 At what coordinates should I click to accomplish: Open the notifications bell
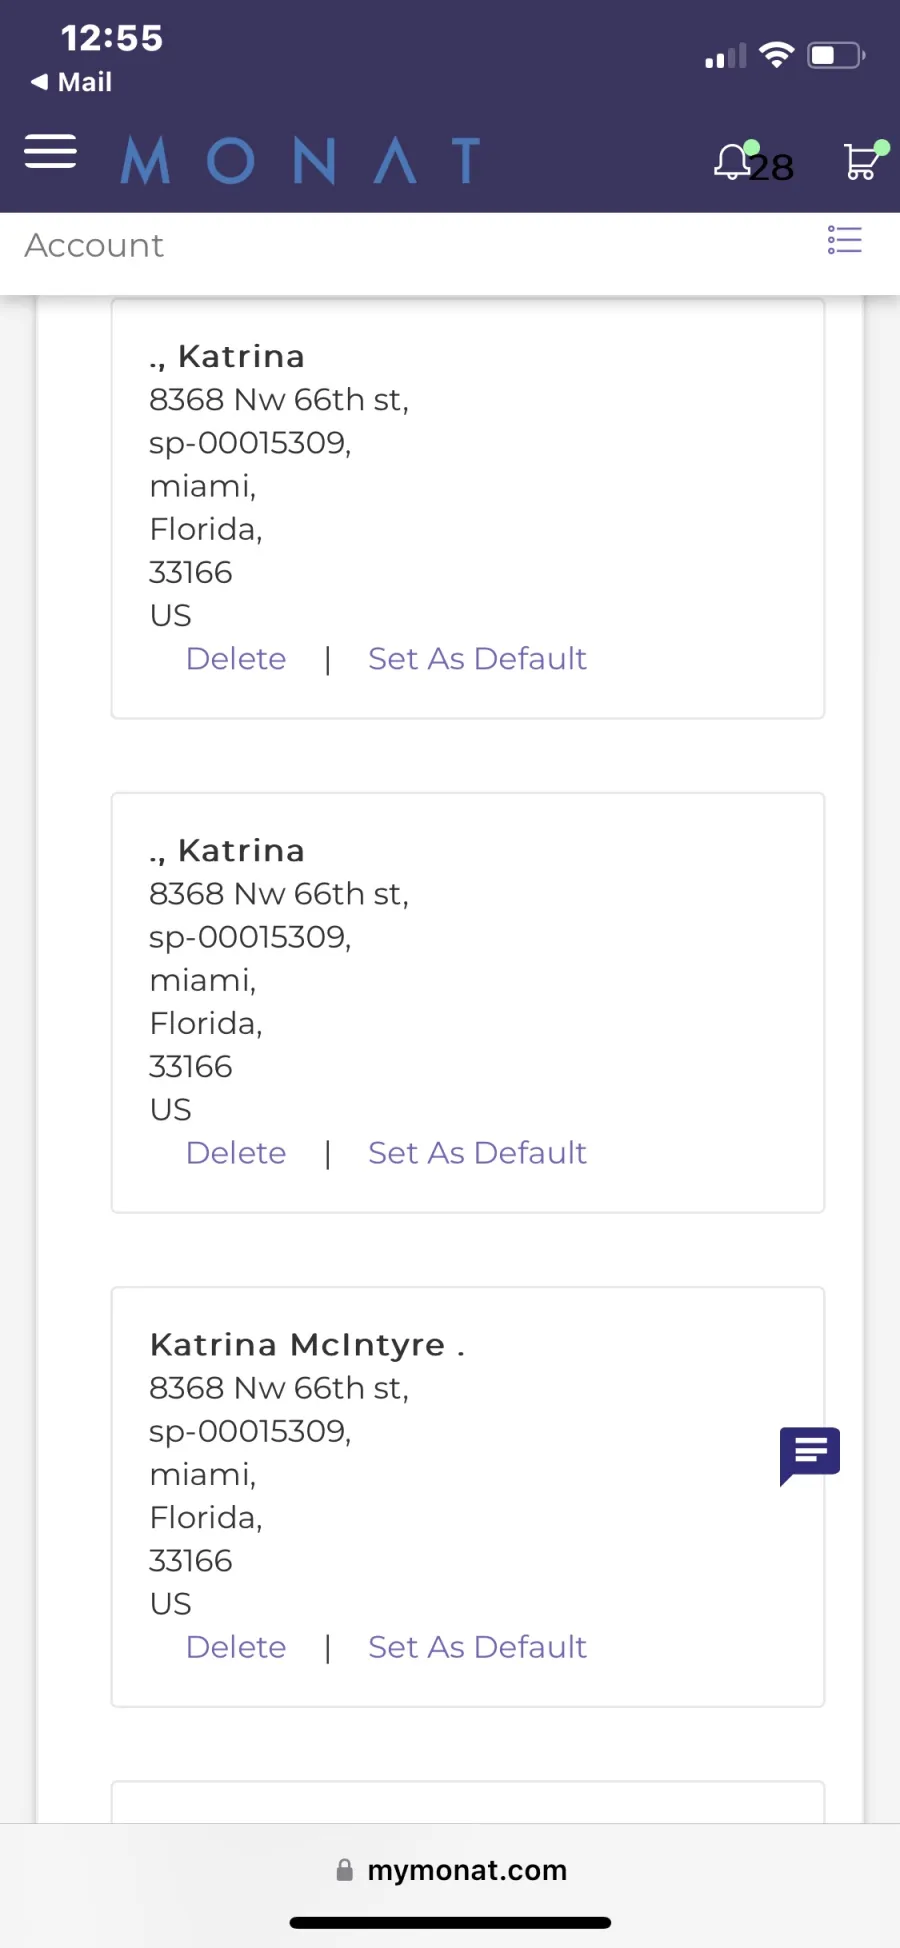click(x=734, y=161)
